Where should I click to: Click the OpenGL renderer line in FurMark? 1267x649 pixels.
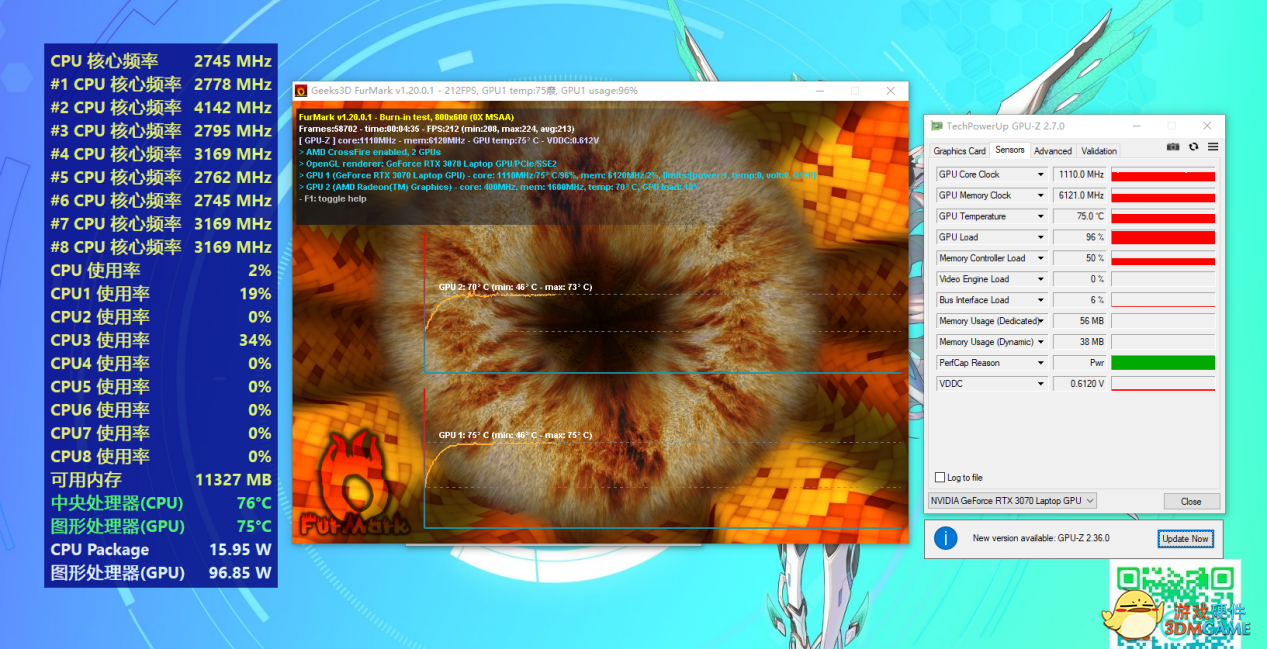427,163
